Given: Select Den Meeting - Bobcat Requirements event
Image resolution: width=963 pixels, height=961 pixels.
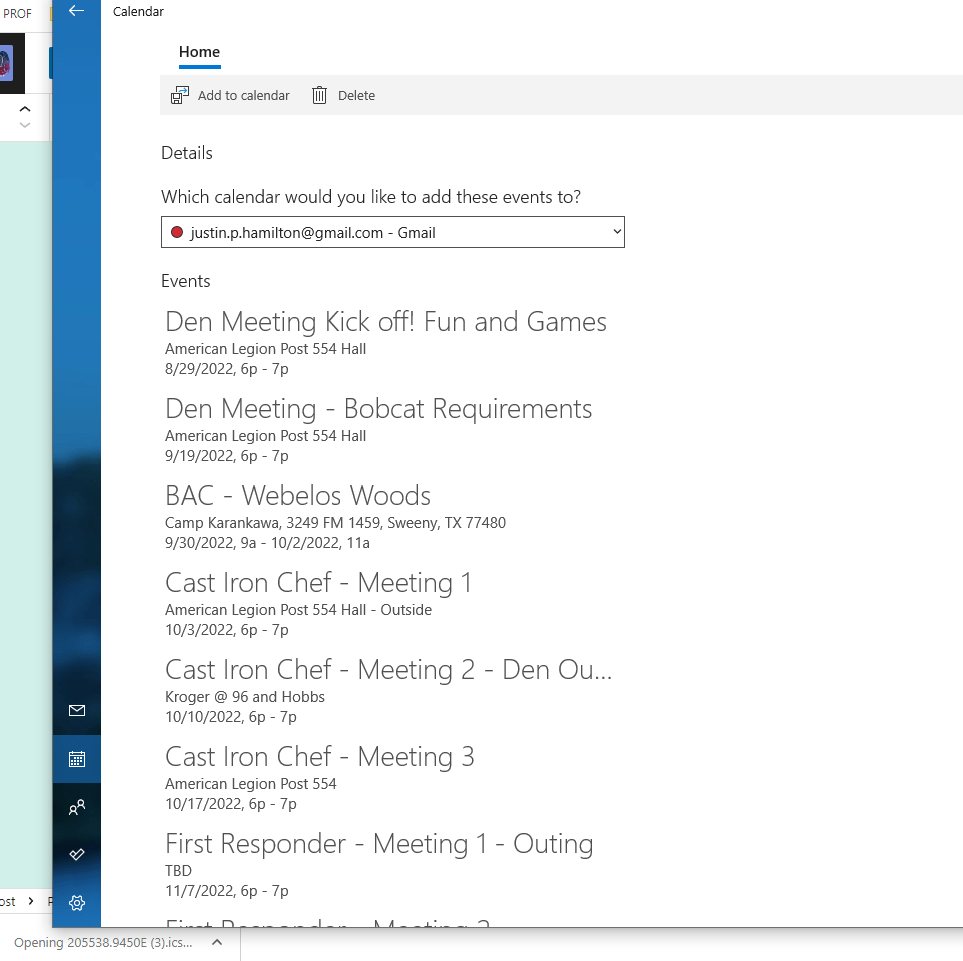Looking at the screenshot, I should [x=378, y=409].
